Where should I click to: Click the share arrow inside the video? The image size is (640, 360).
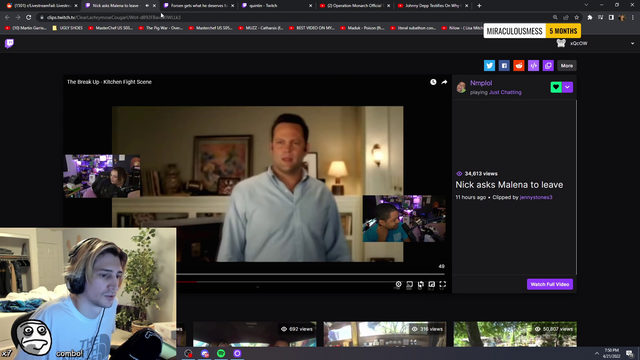click(444, 82)
